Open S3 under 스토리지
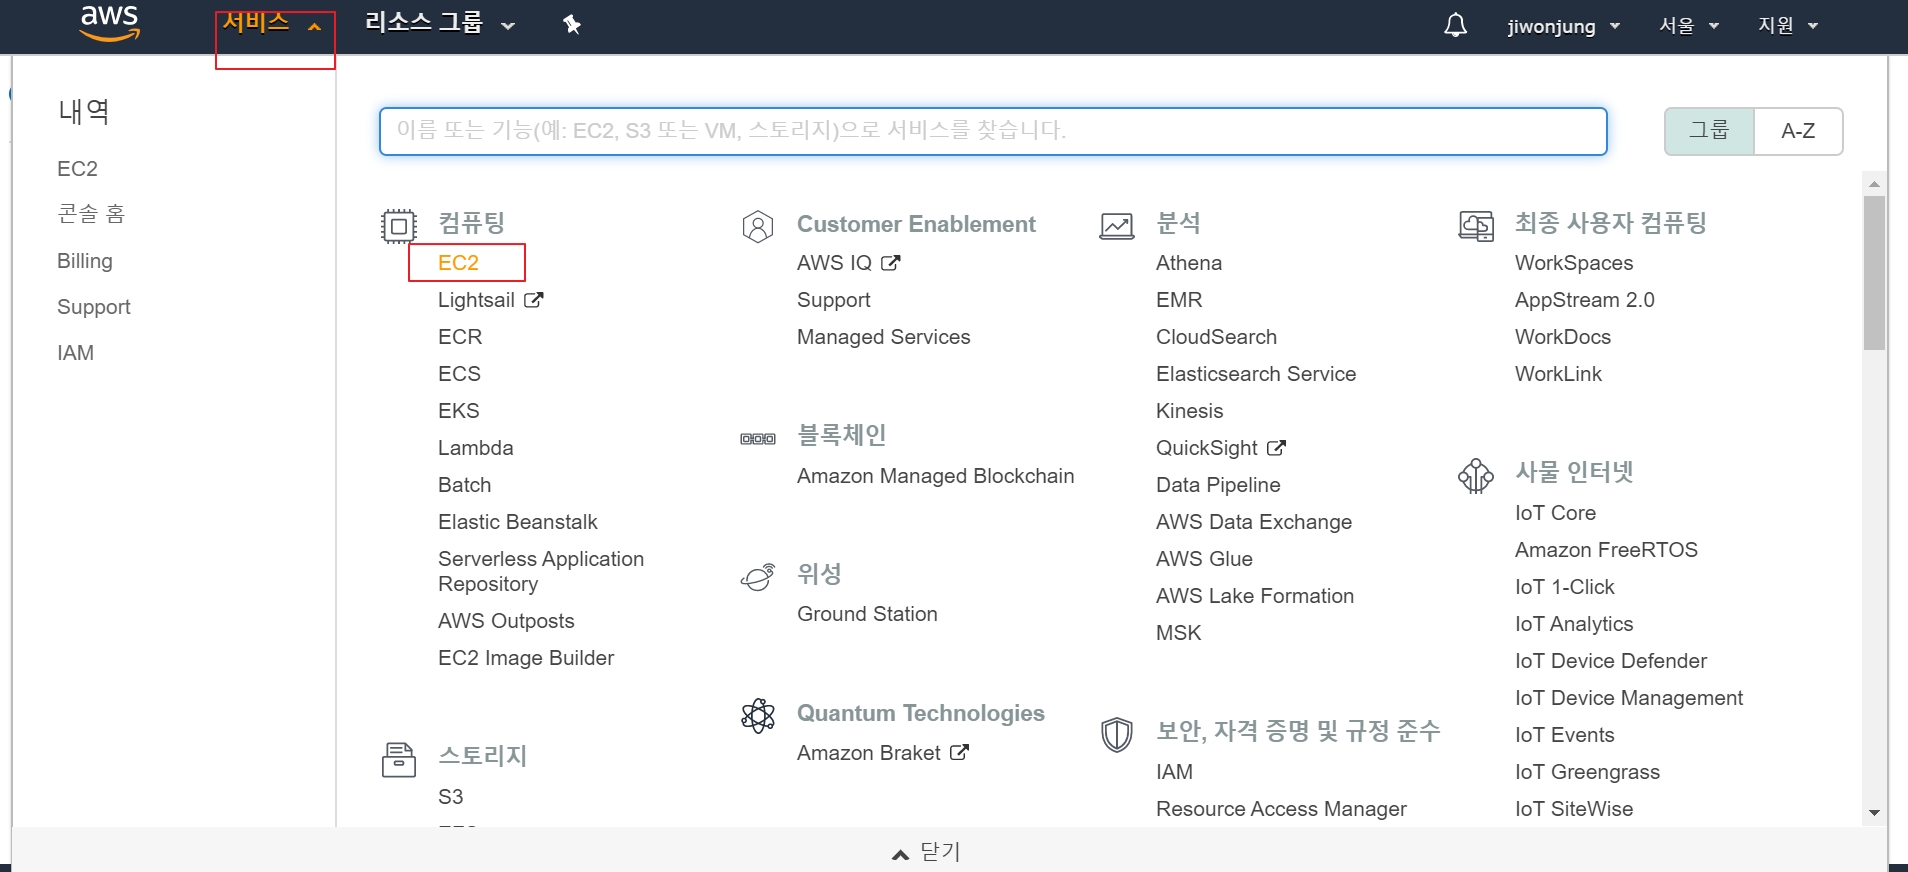The height and width of the screenshot is (872, 1908). [x=450, y=797]
